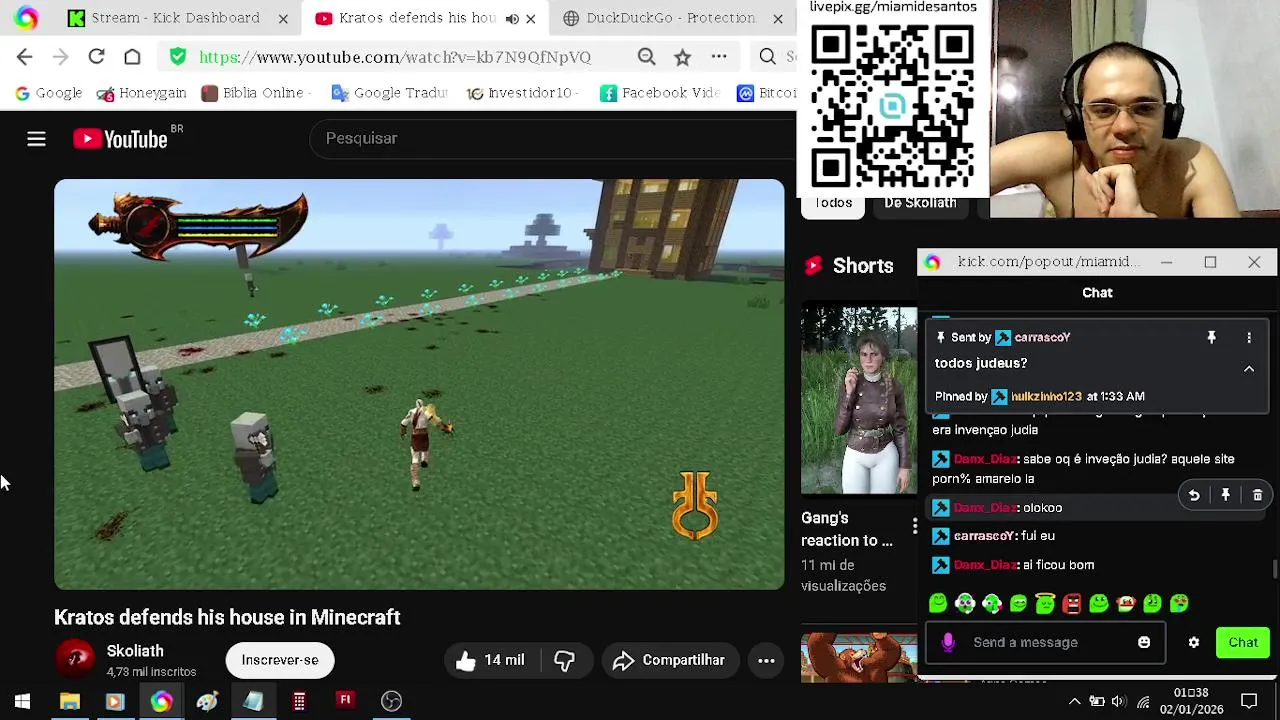Switch to DuckDuckGo - Protection tab

[670, 18]
